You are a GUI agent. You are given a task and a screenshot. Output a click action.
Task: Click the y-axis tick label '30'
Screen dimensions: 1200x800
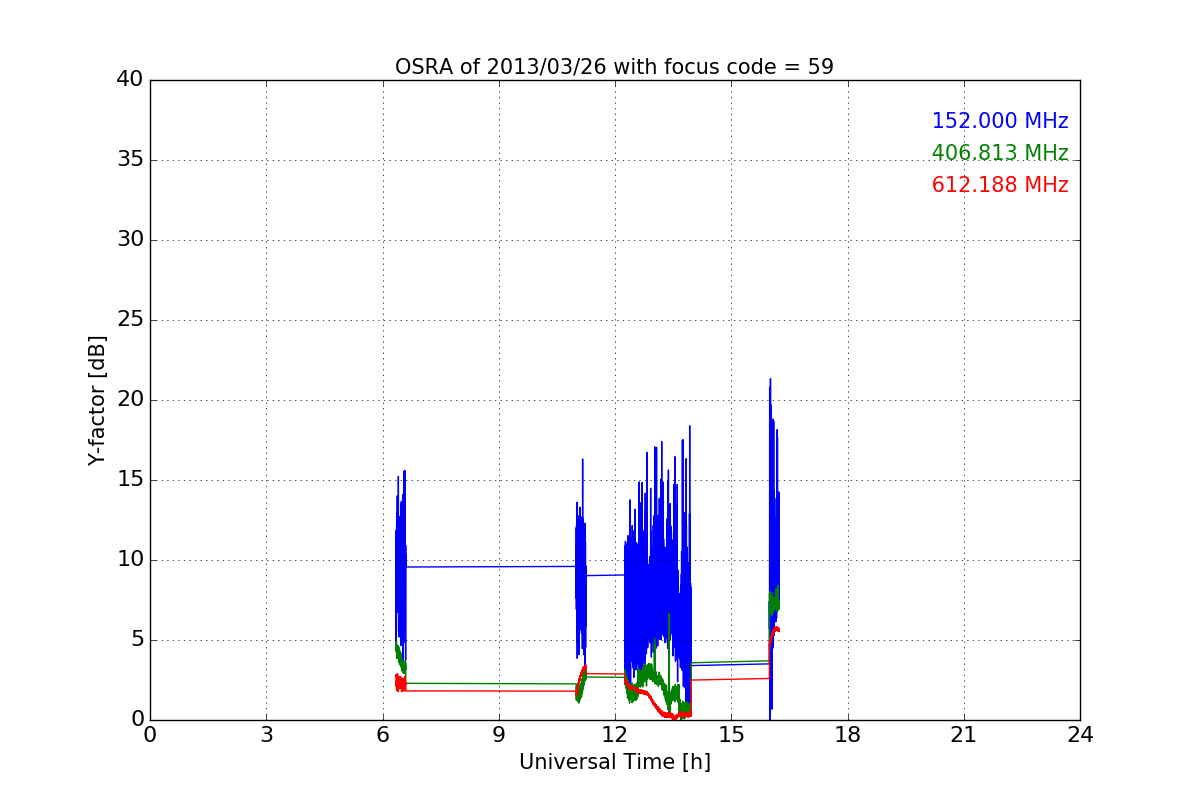point(130,240)
